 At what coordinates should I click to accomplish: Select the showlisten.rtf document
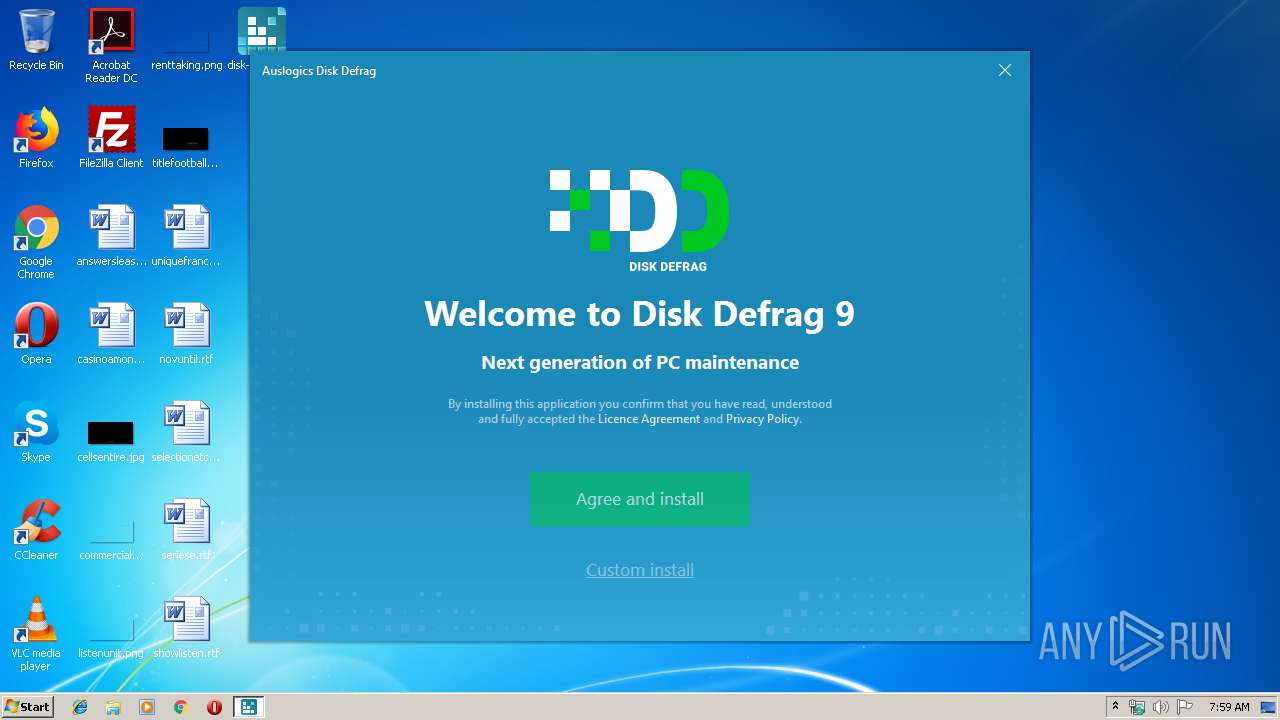click(186, 628)
